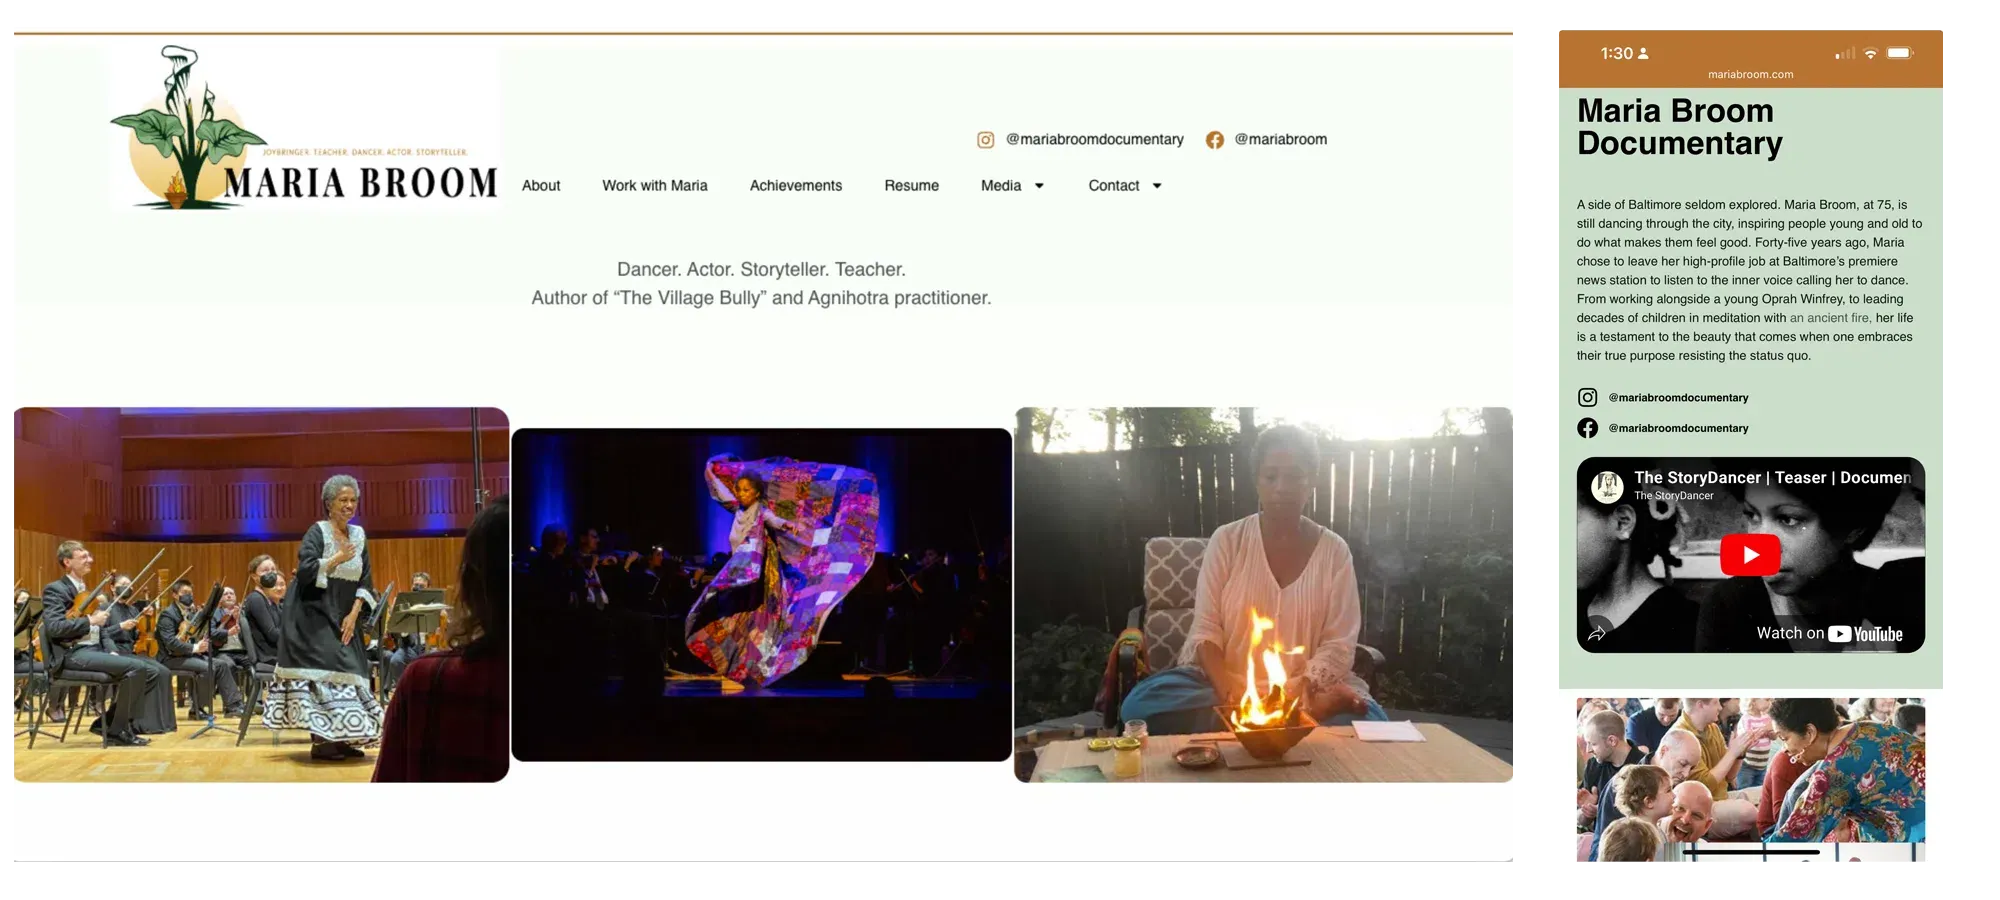This screenshot has height=900, width=2000.
Task: Select About in the navigation menu
Action: pos(541,185)
